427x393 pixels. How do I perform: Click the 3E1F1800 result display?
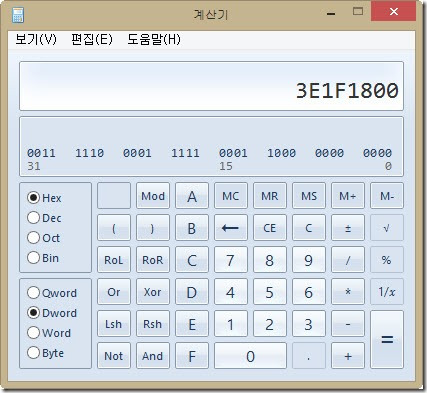(211, 86)
